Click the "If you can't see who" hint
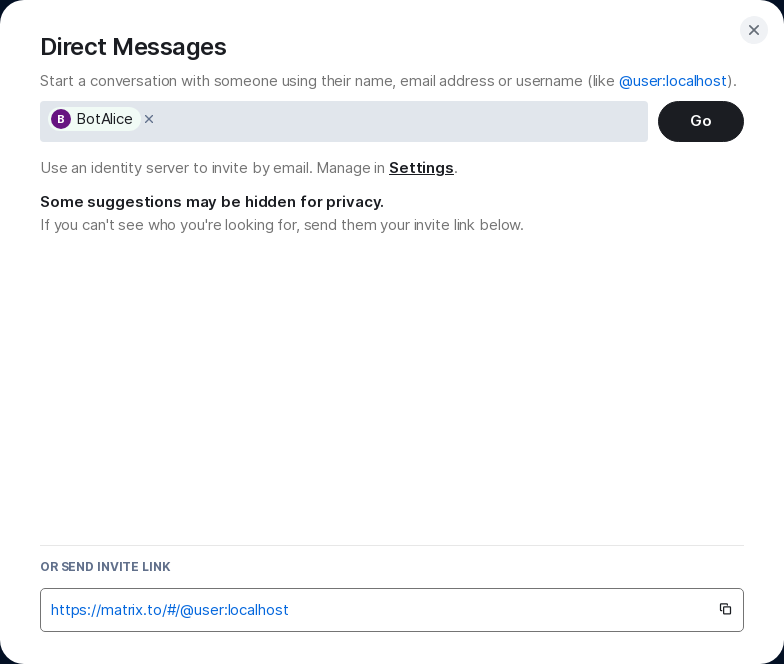 pos(281,225)
